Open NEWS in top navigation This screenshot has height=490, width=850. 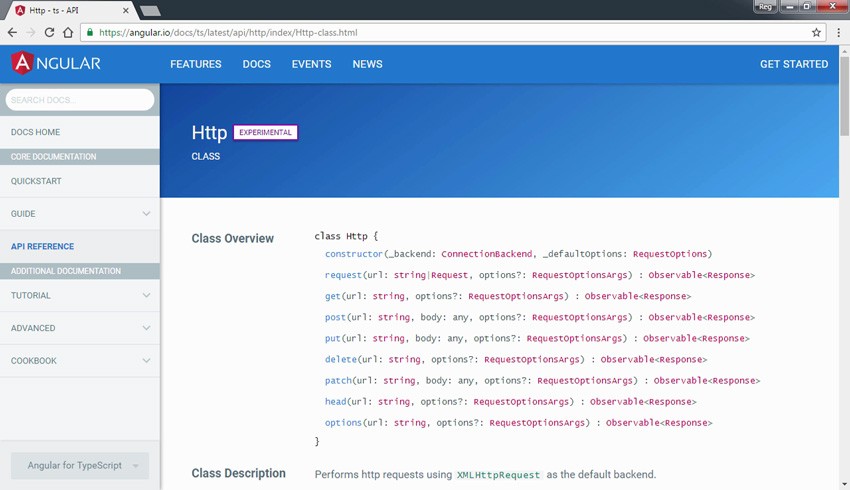pos(367,64)
